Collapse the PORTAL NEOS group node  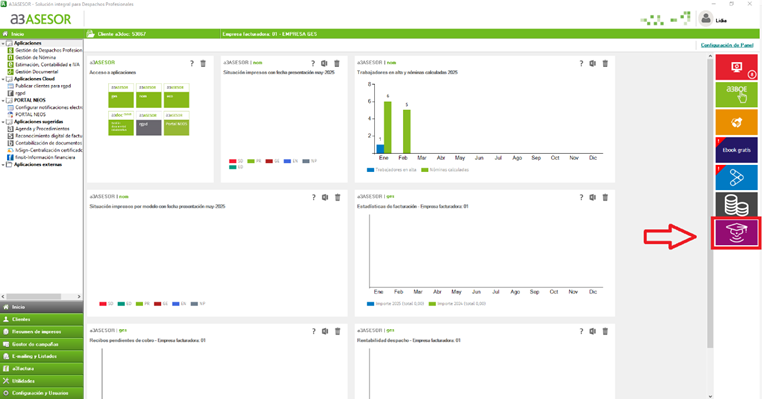point(3,100)
